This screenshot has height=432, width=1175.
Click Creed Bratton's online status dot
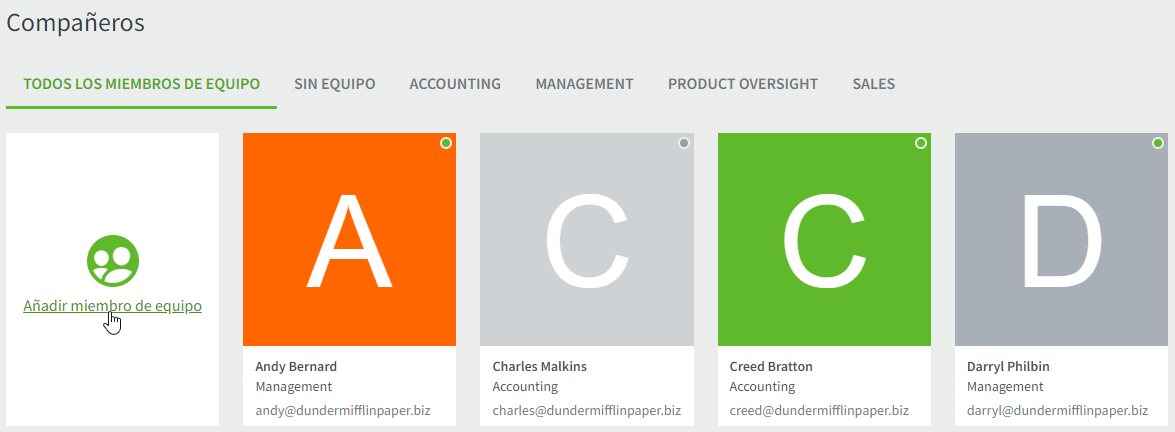pyautogui.click(x=921, y=143)
